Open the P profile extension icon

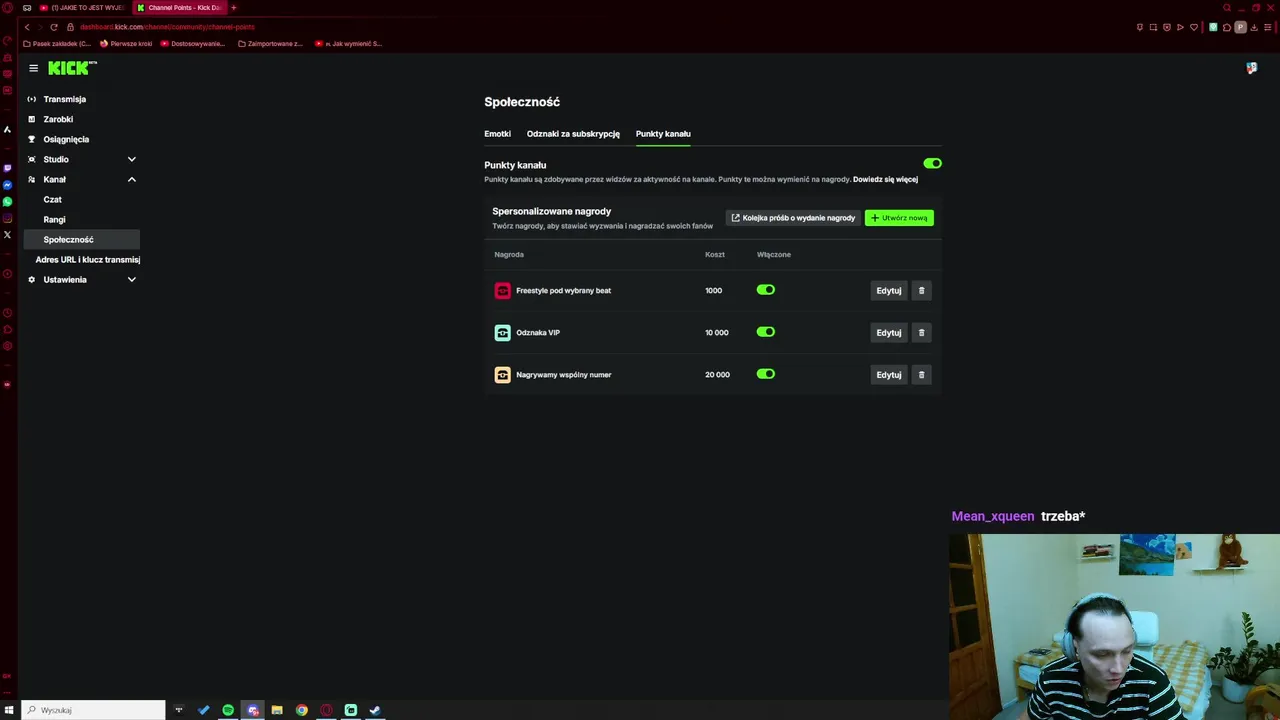tap(1240, 27)
